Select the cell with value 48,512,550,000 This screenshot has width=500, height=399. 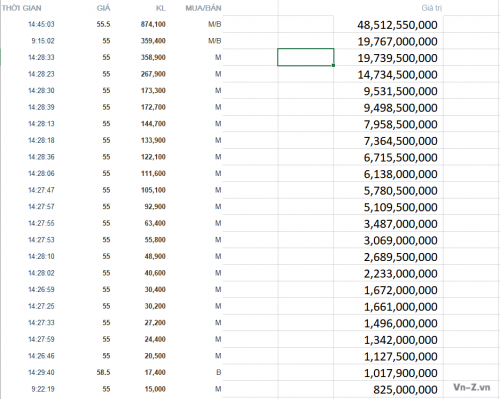pyautogui.click(x=389, y=25)
